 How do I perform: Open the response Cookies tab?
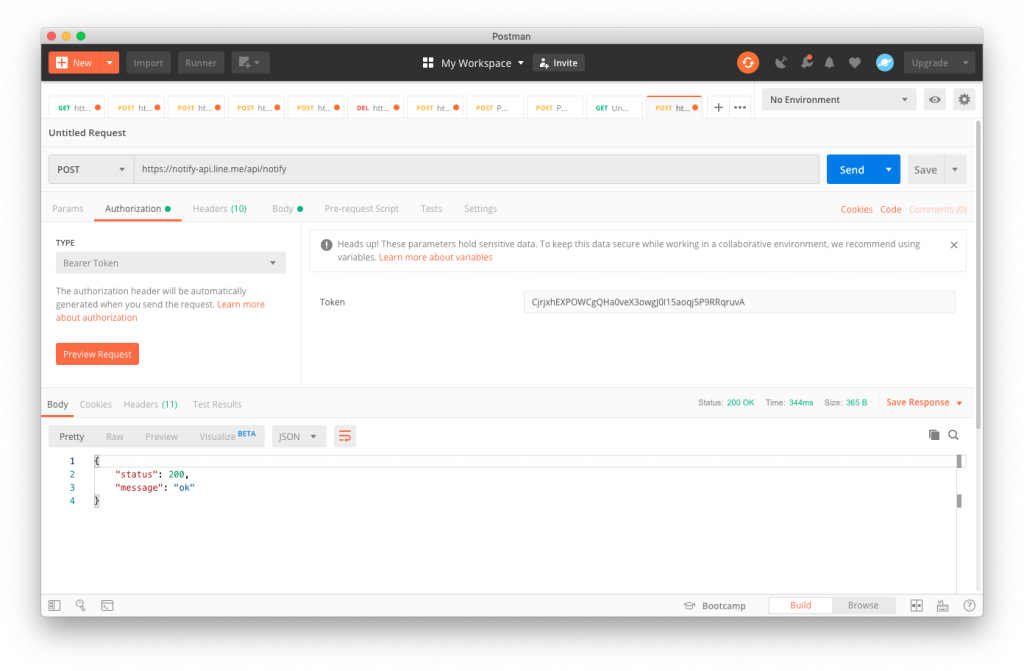tap(95, 404)
